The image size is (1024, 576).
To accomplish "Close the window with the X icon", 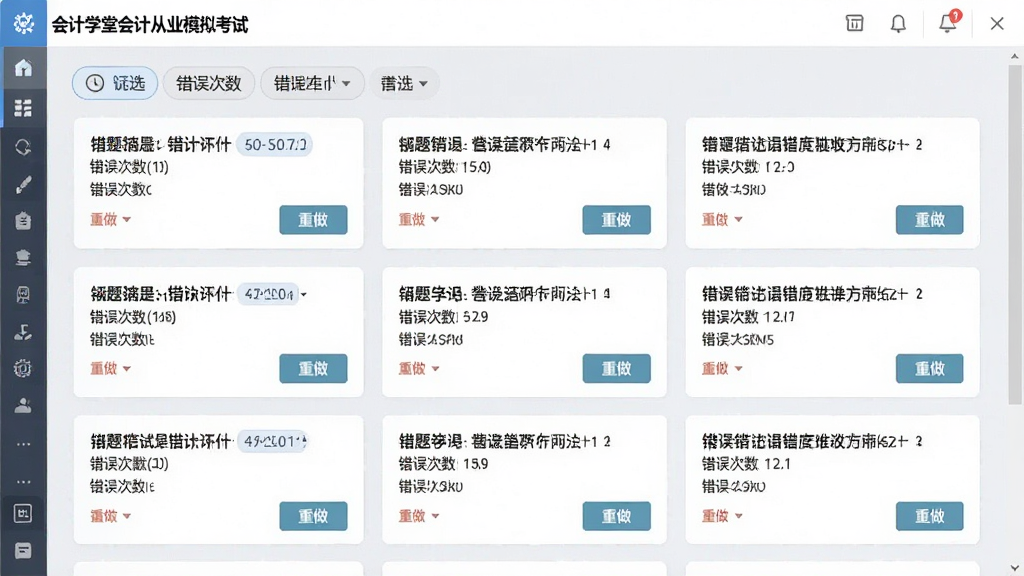I will pyautogui.click(x=997, y=24).
